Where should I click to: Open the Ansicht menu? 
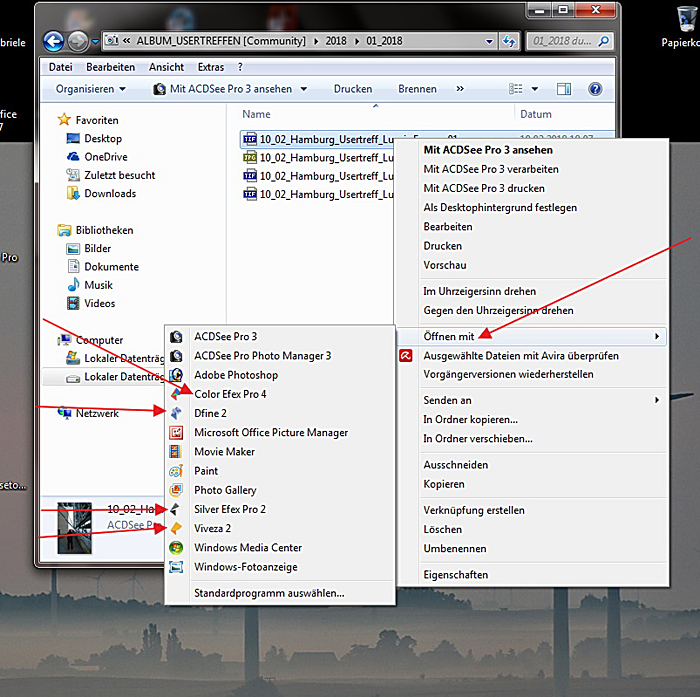(166, 67)
